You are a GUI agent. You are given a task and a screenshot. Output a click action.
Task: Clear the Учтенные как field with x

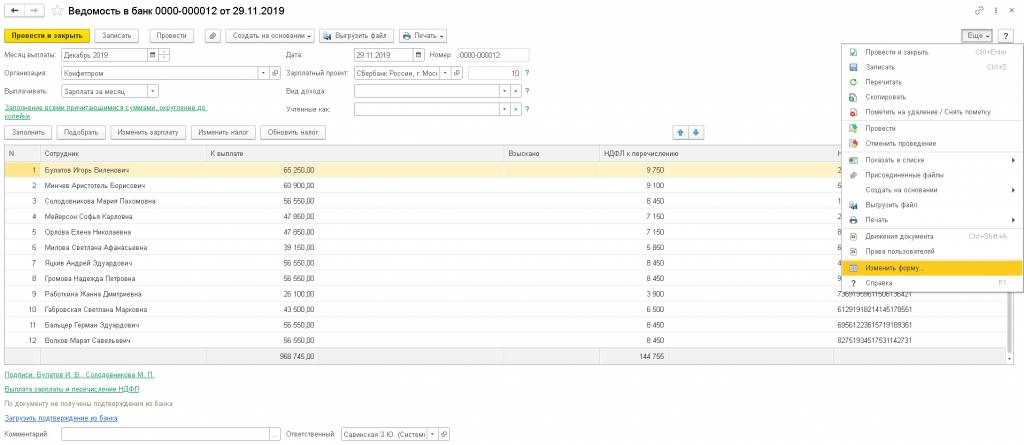coord(516,110)
